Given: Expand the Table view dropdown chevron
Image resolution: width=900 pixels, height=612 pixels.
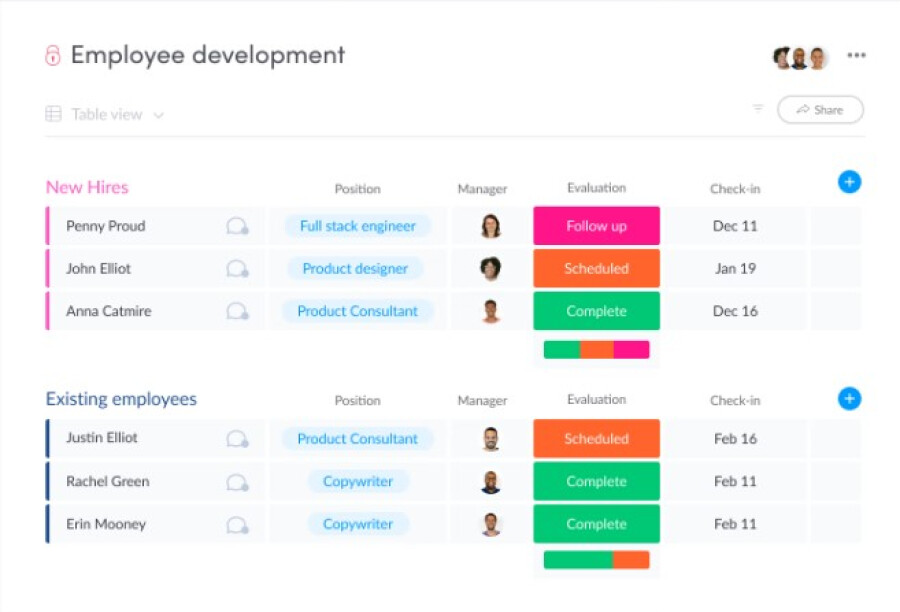Looking at the screenshot, I should 158,115.
